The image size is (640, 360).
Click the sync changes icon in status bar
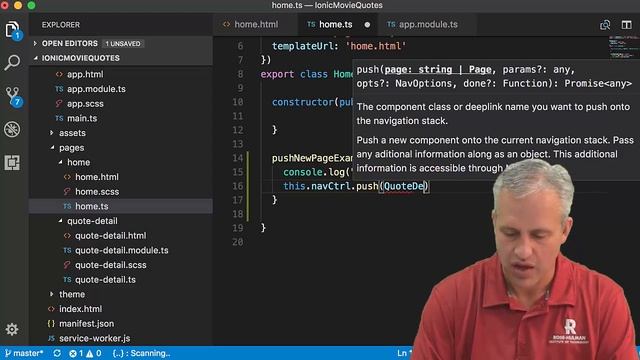(57, 353)
